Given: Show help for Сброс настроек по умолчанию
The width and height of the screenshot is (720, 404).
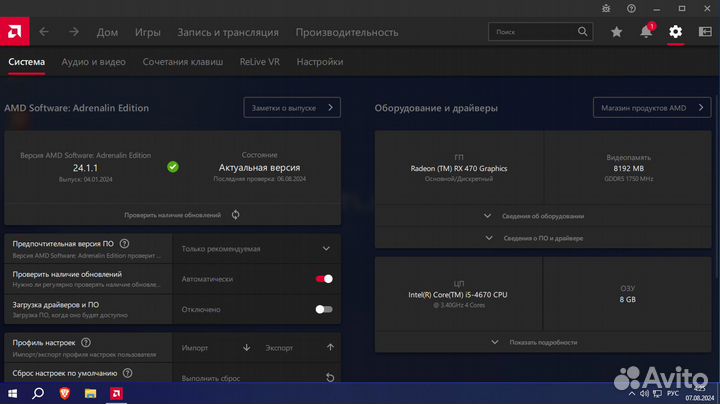Looking at the screenshot, I should (x=128, y=373).
